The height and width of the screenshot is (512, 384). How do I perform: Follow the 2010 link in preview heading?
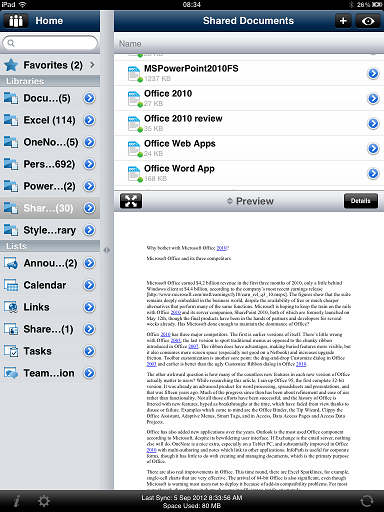click(221, 248)
